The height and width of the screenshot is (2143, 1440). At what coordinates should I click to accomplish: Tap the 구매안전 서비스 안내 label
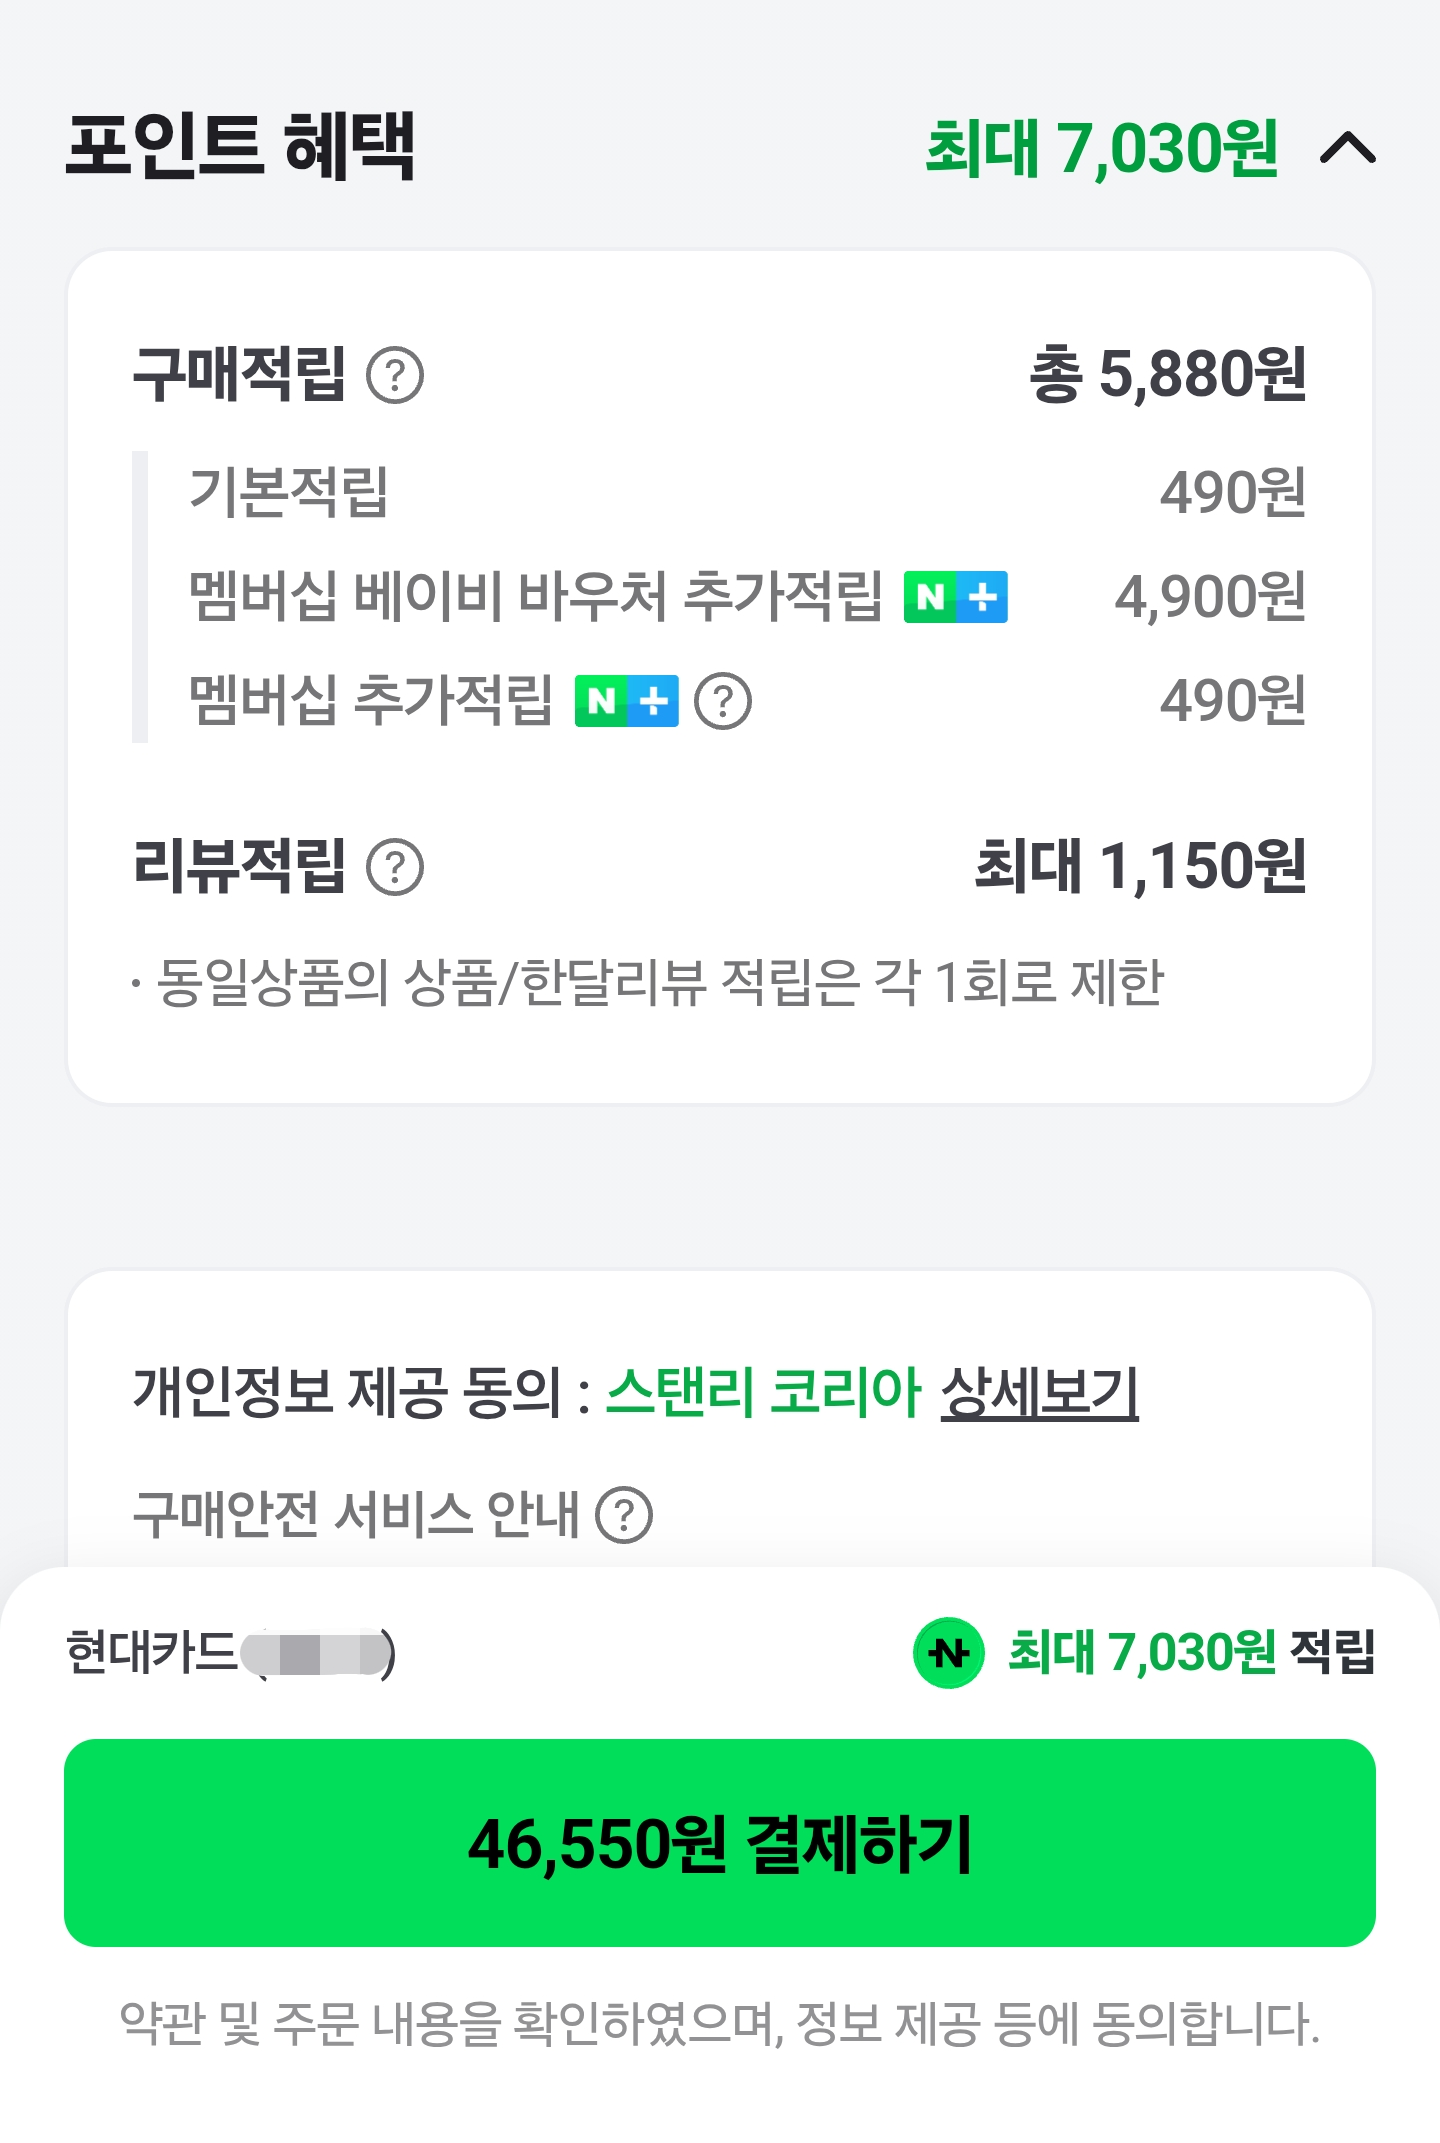pyautogui.click(x=356, y=1515)
